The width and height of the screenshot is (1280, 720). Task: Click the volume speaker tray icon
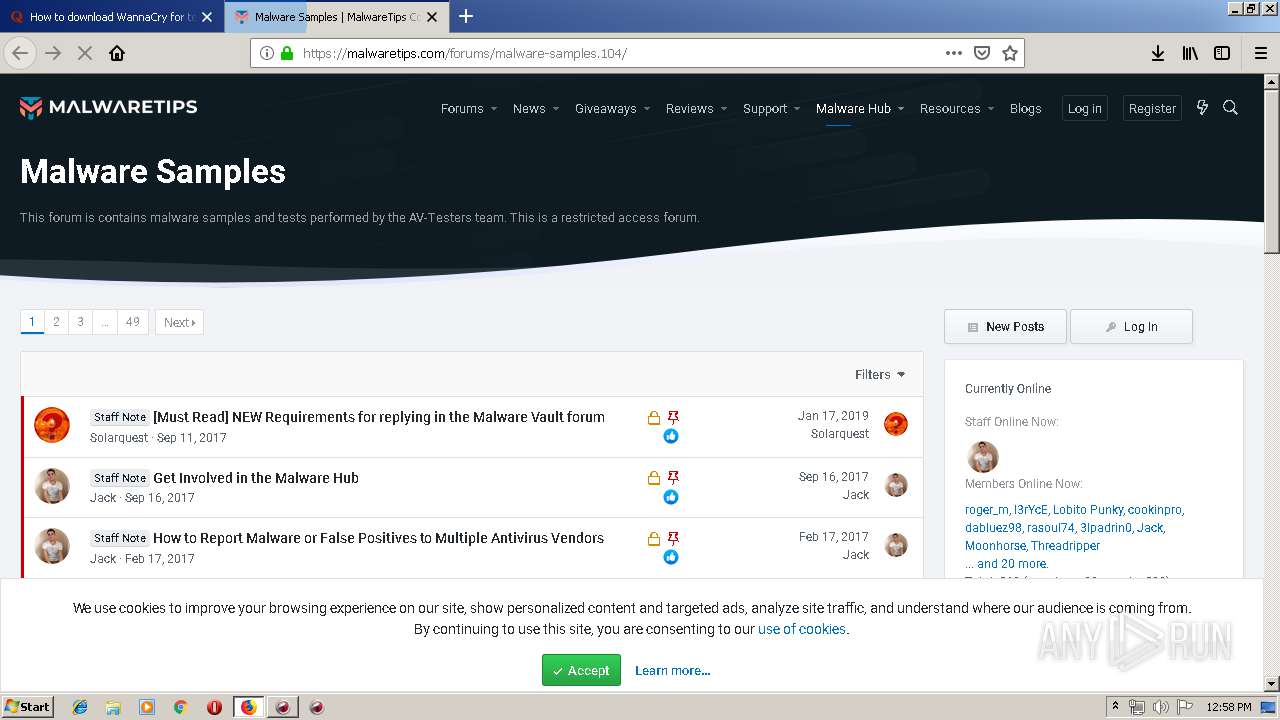pyautogui.click(x=1160, y=707)
